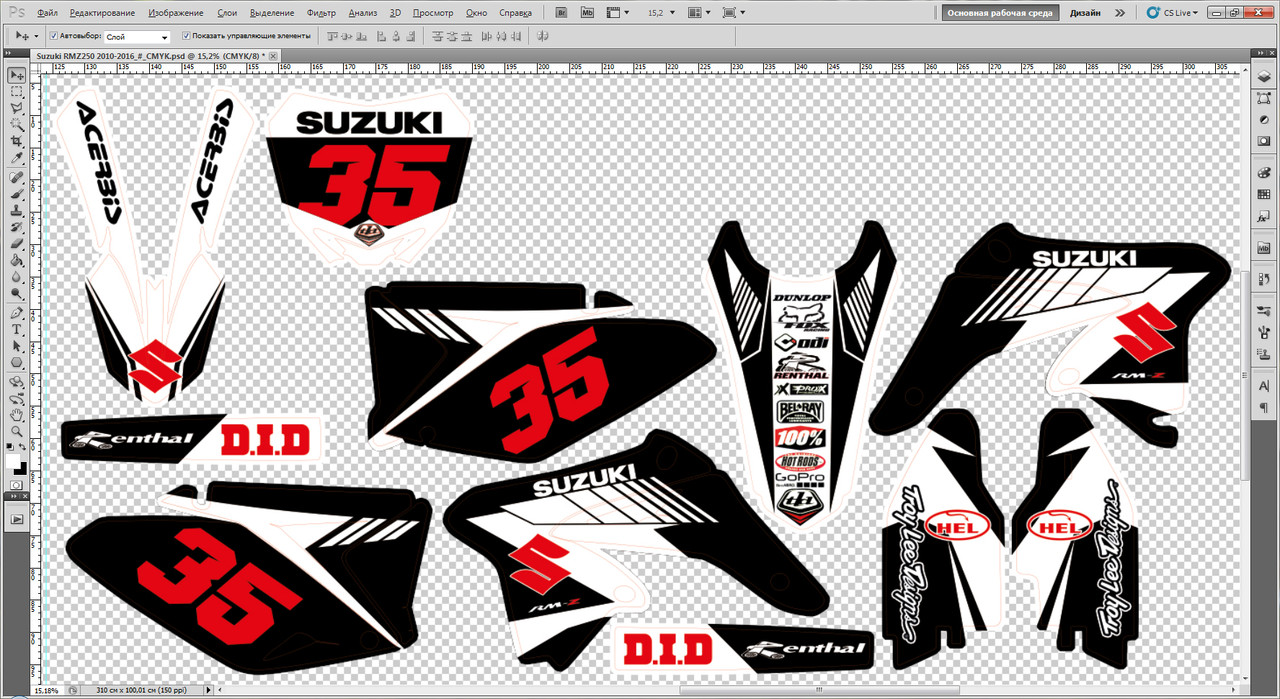
Task: Select the Crop tool
Action: tap(17, 142)
